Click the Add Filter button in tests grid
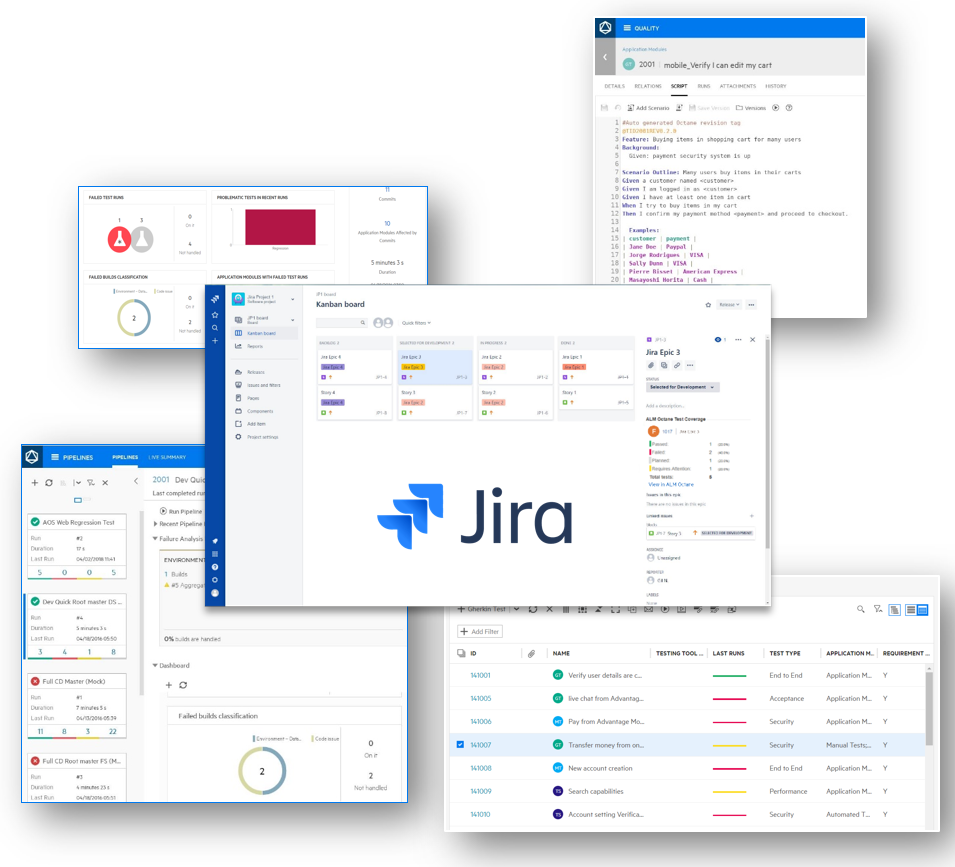 (x=480, y=631)
